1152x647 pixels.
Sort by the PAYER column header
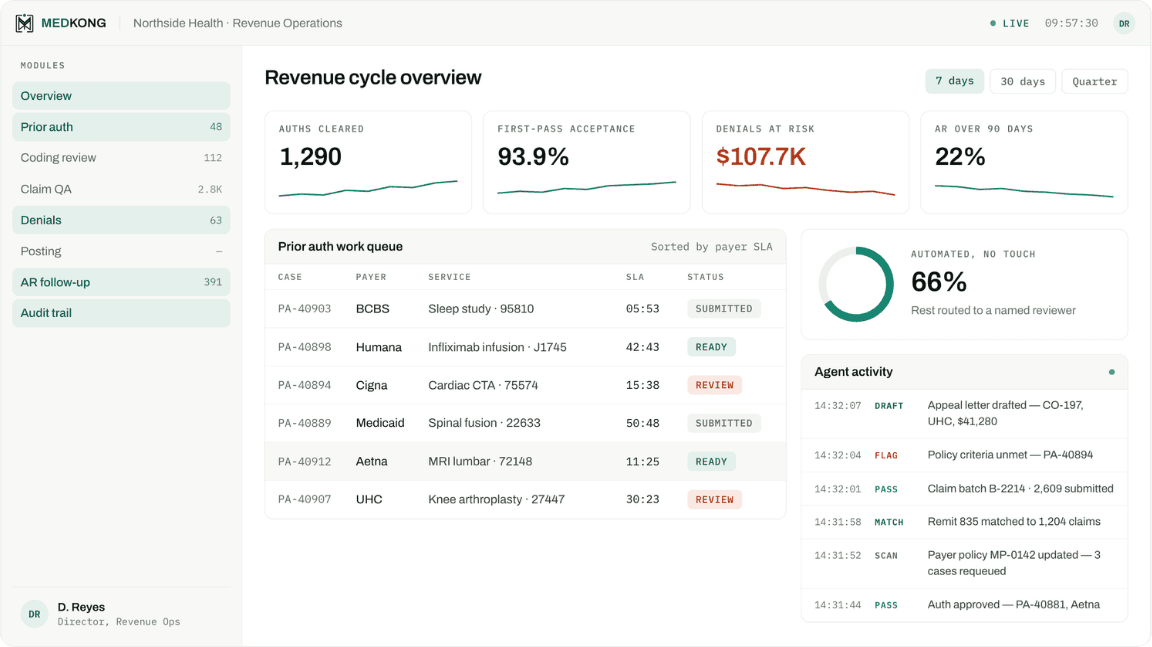[371, 277]
